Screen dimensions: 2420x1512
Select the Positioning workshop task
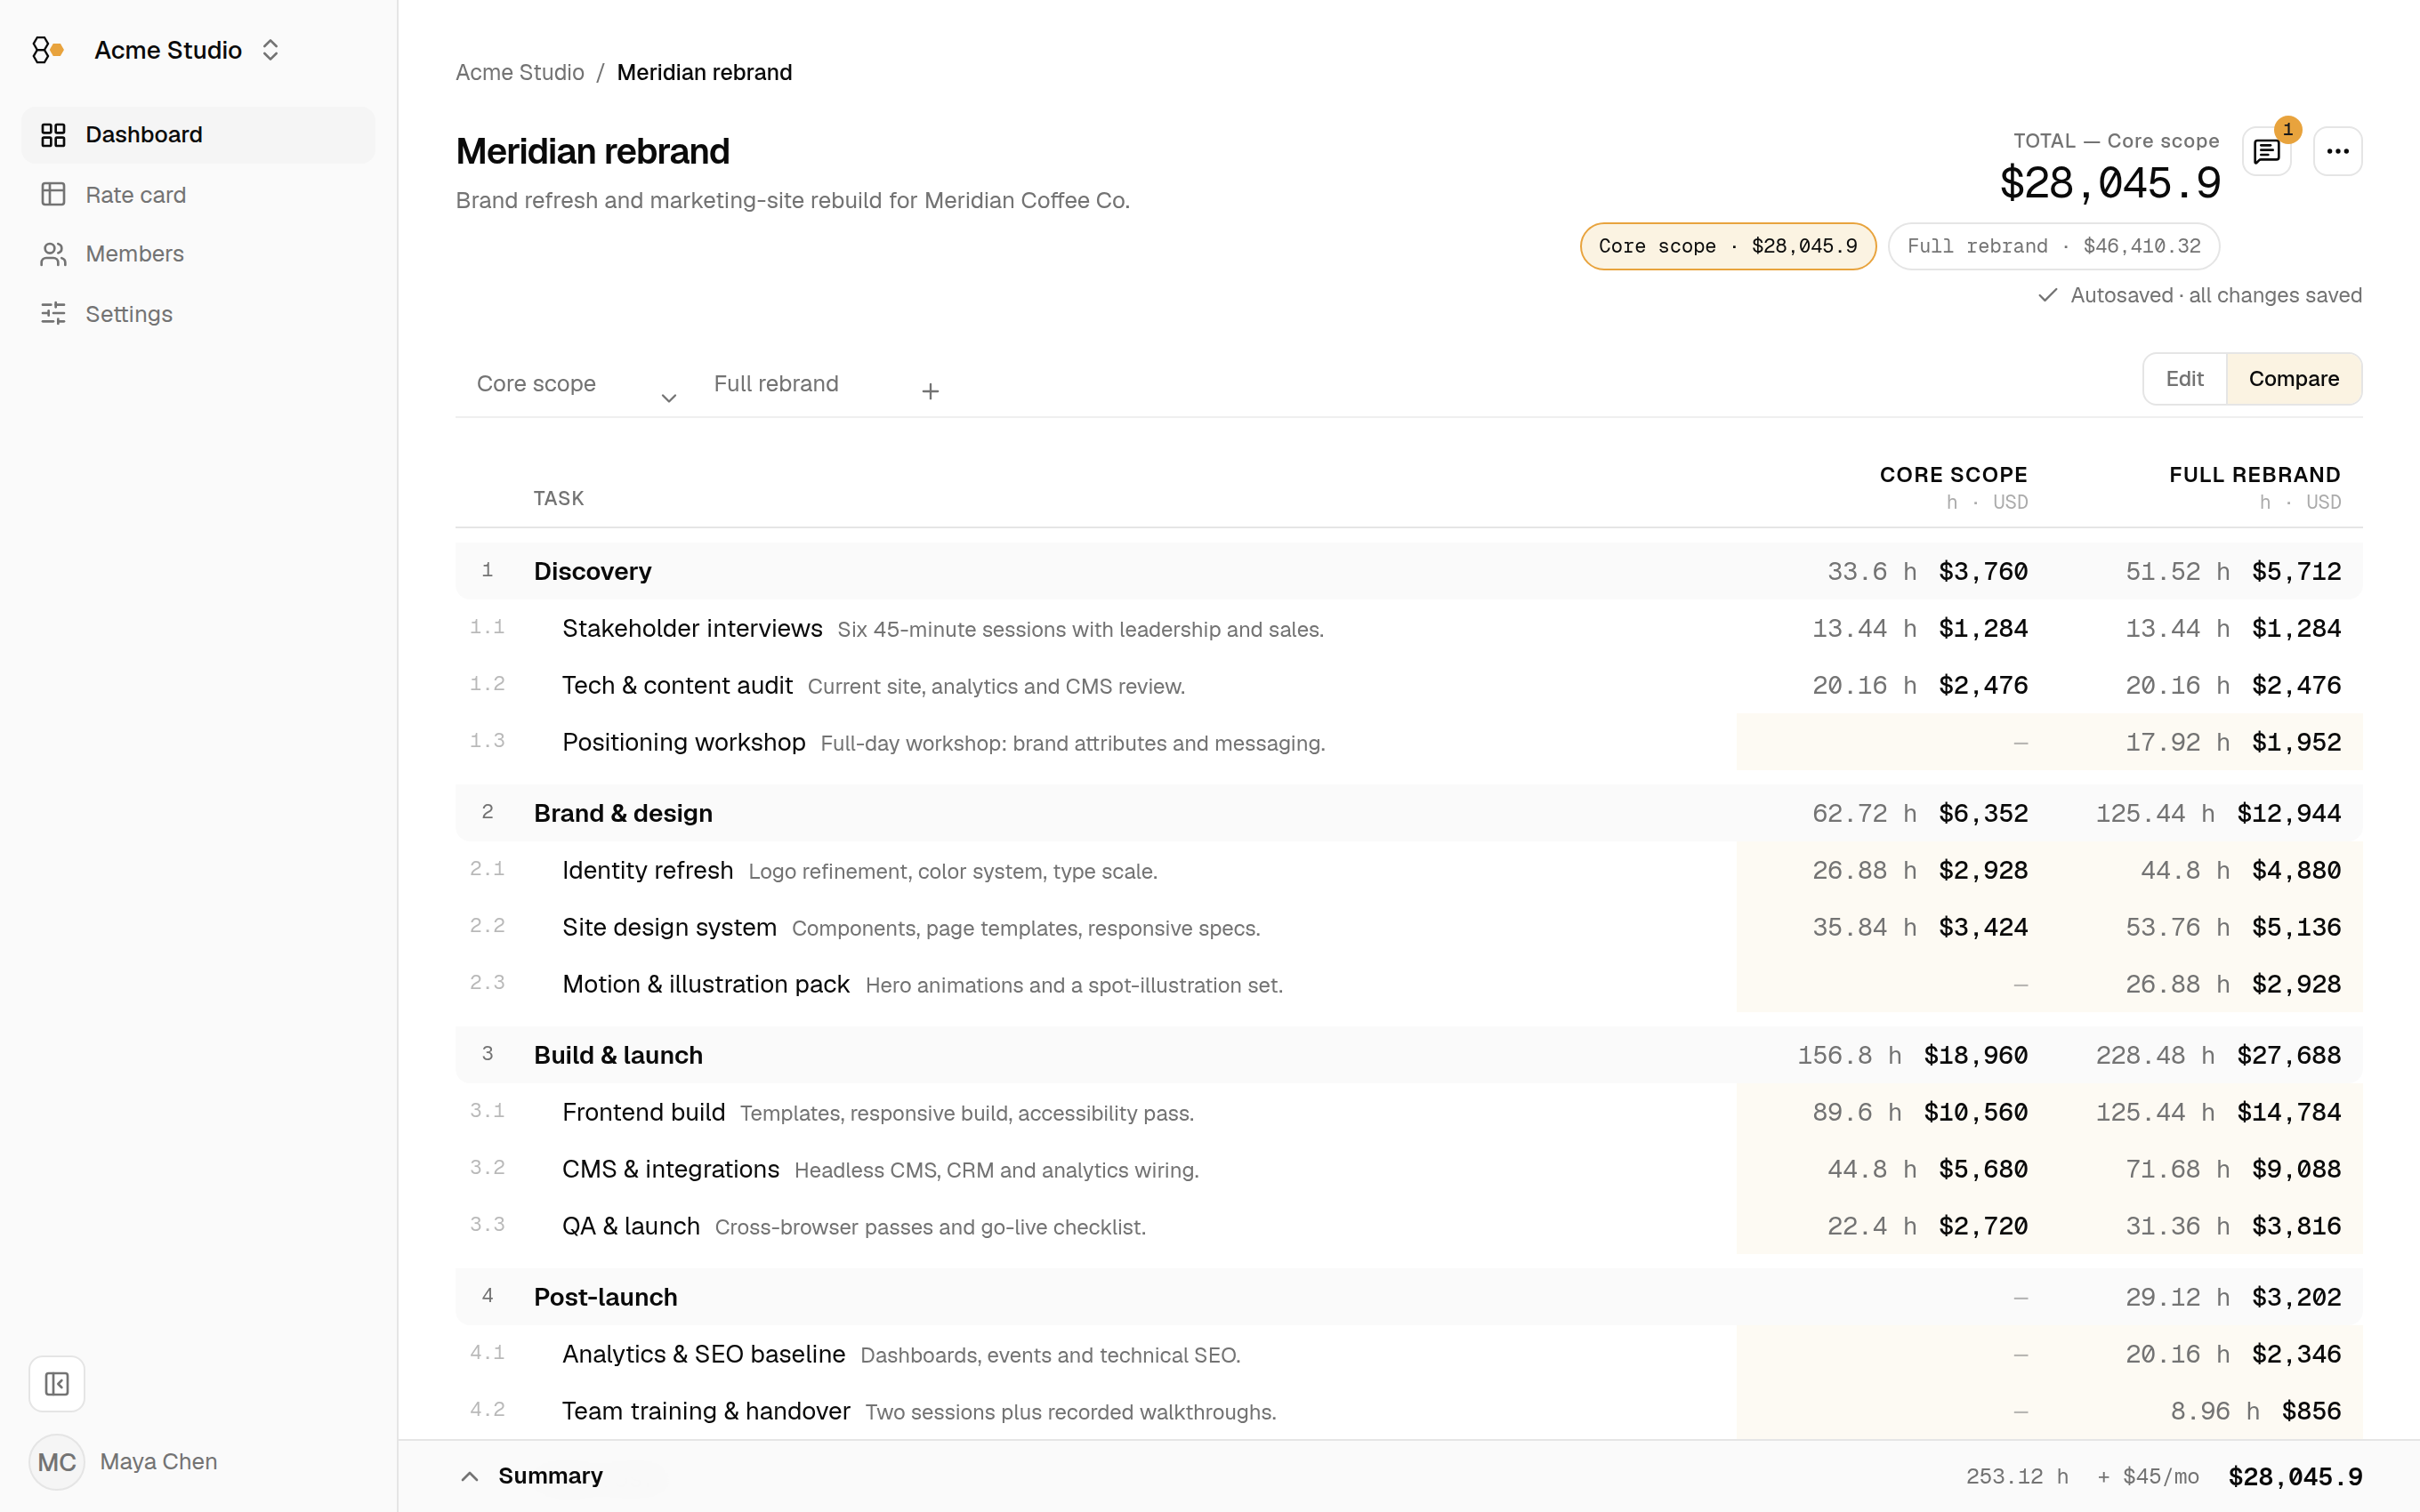[x=684, y=742]
